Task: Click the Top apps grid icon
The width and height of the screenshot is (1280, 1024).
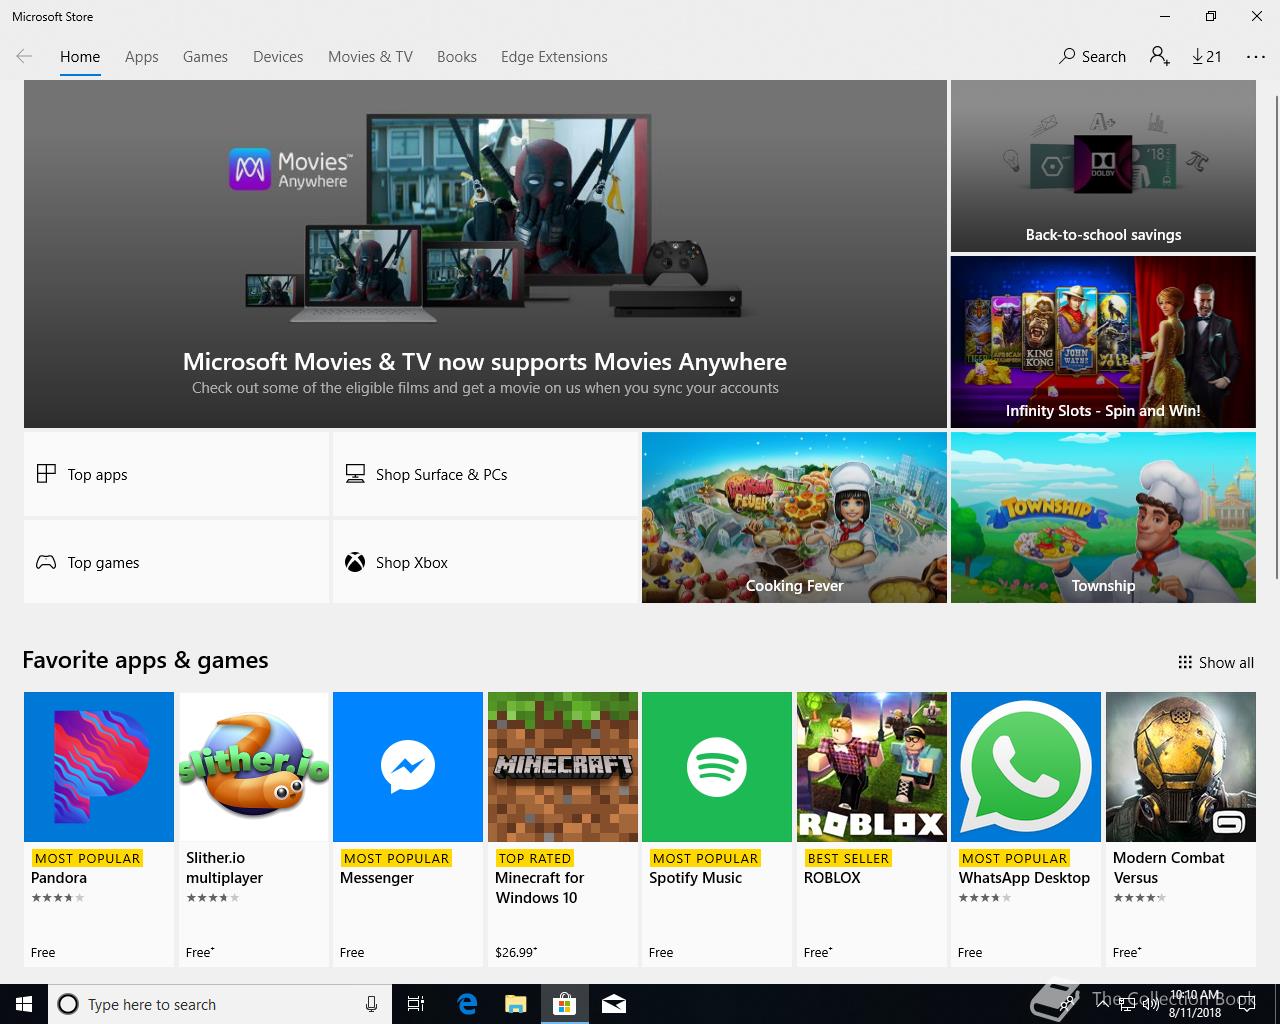Action: coord(46,474)
